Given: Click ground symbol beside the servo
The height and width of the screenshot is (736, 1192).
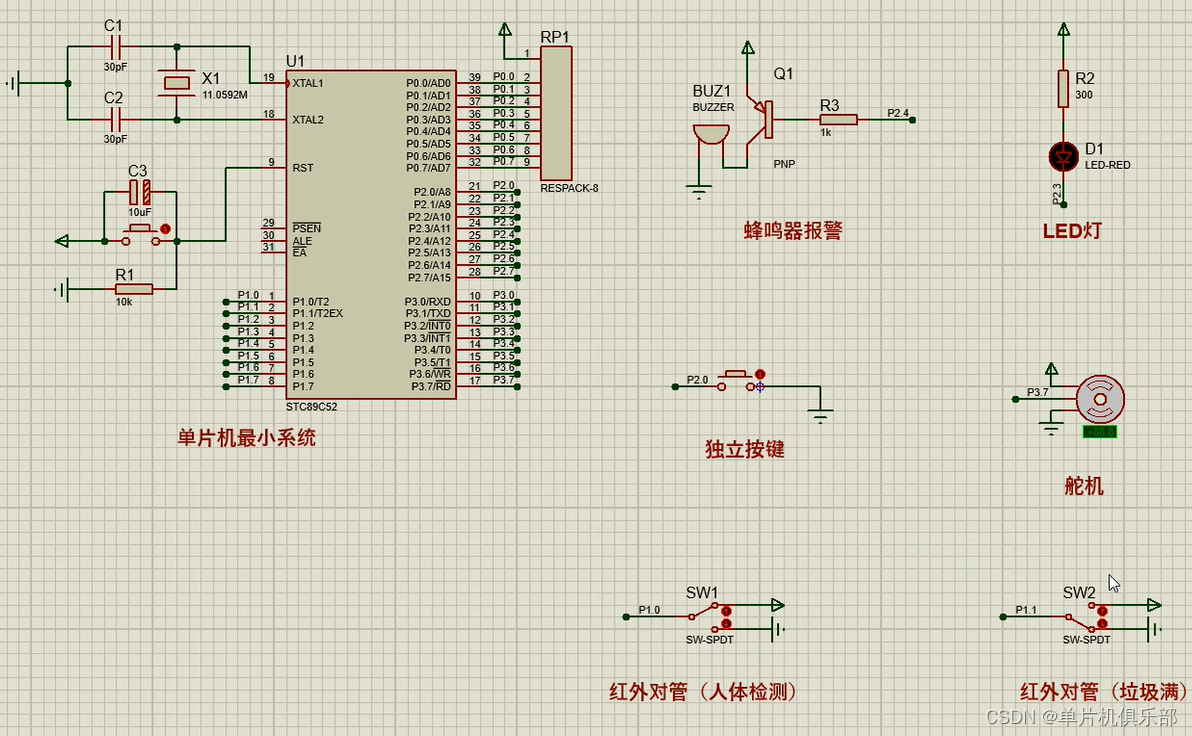Looking at the screenshot, I should (1051, 427).
